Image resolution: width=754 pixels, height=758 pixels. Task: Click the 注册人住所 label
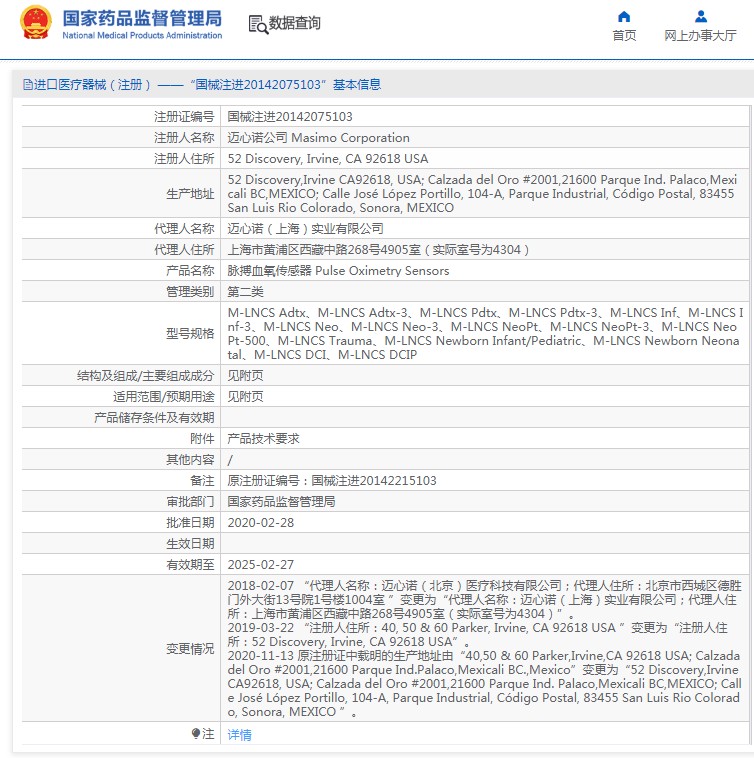184,159
